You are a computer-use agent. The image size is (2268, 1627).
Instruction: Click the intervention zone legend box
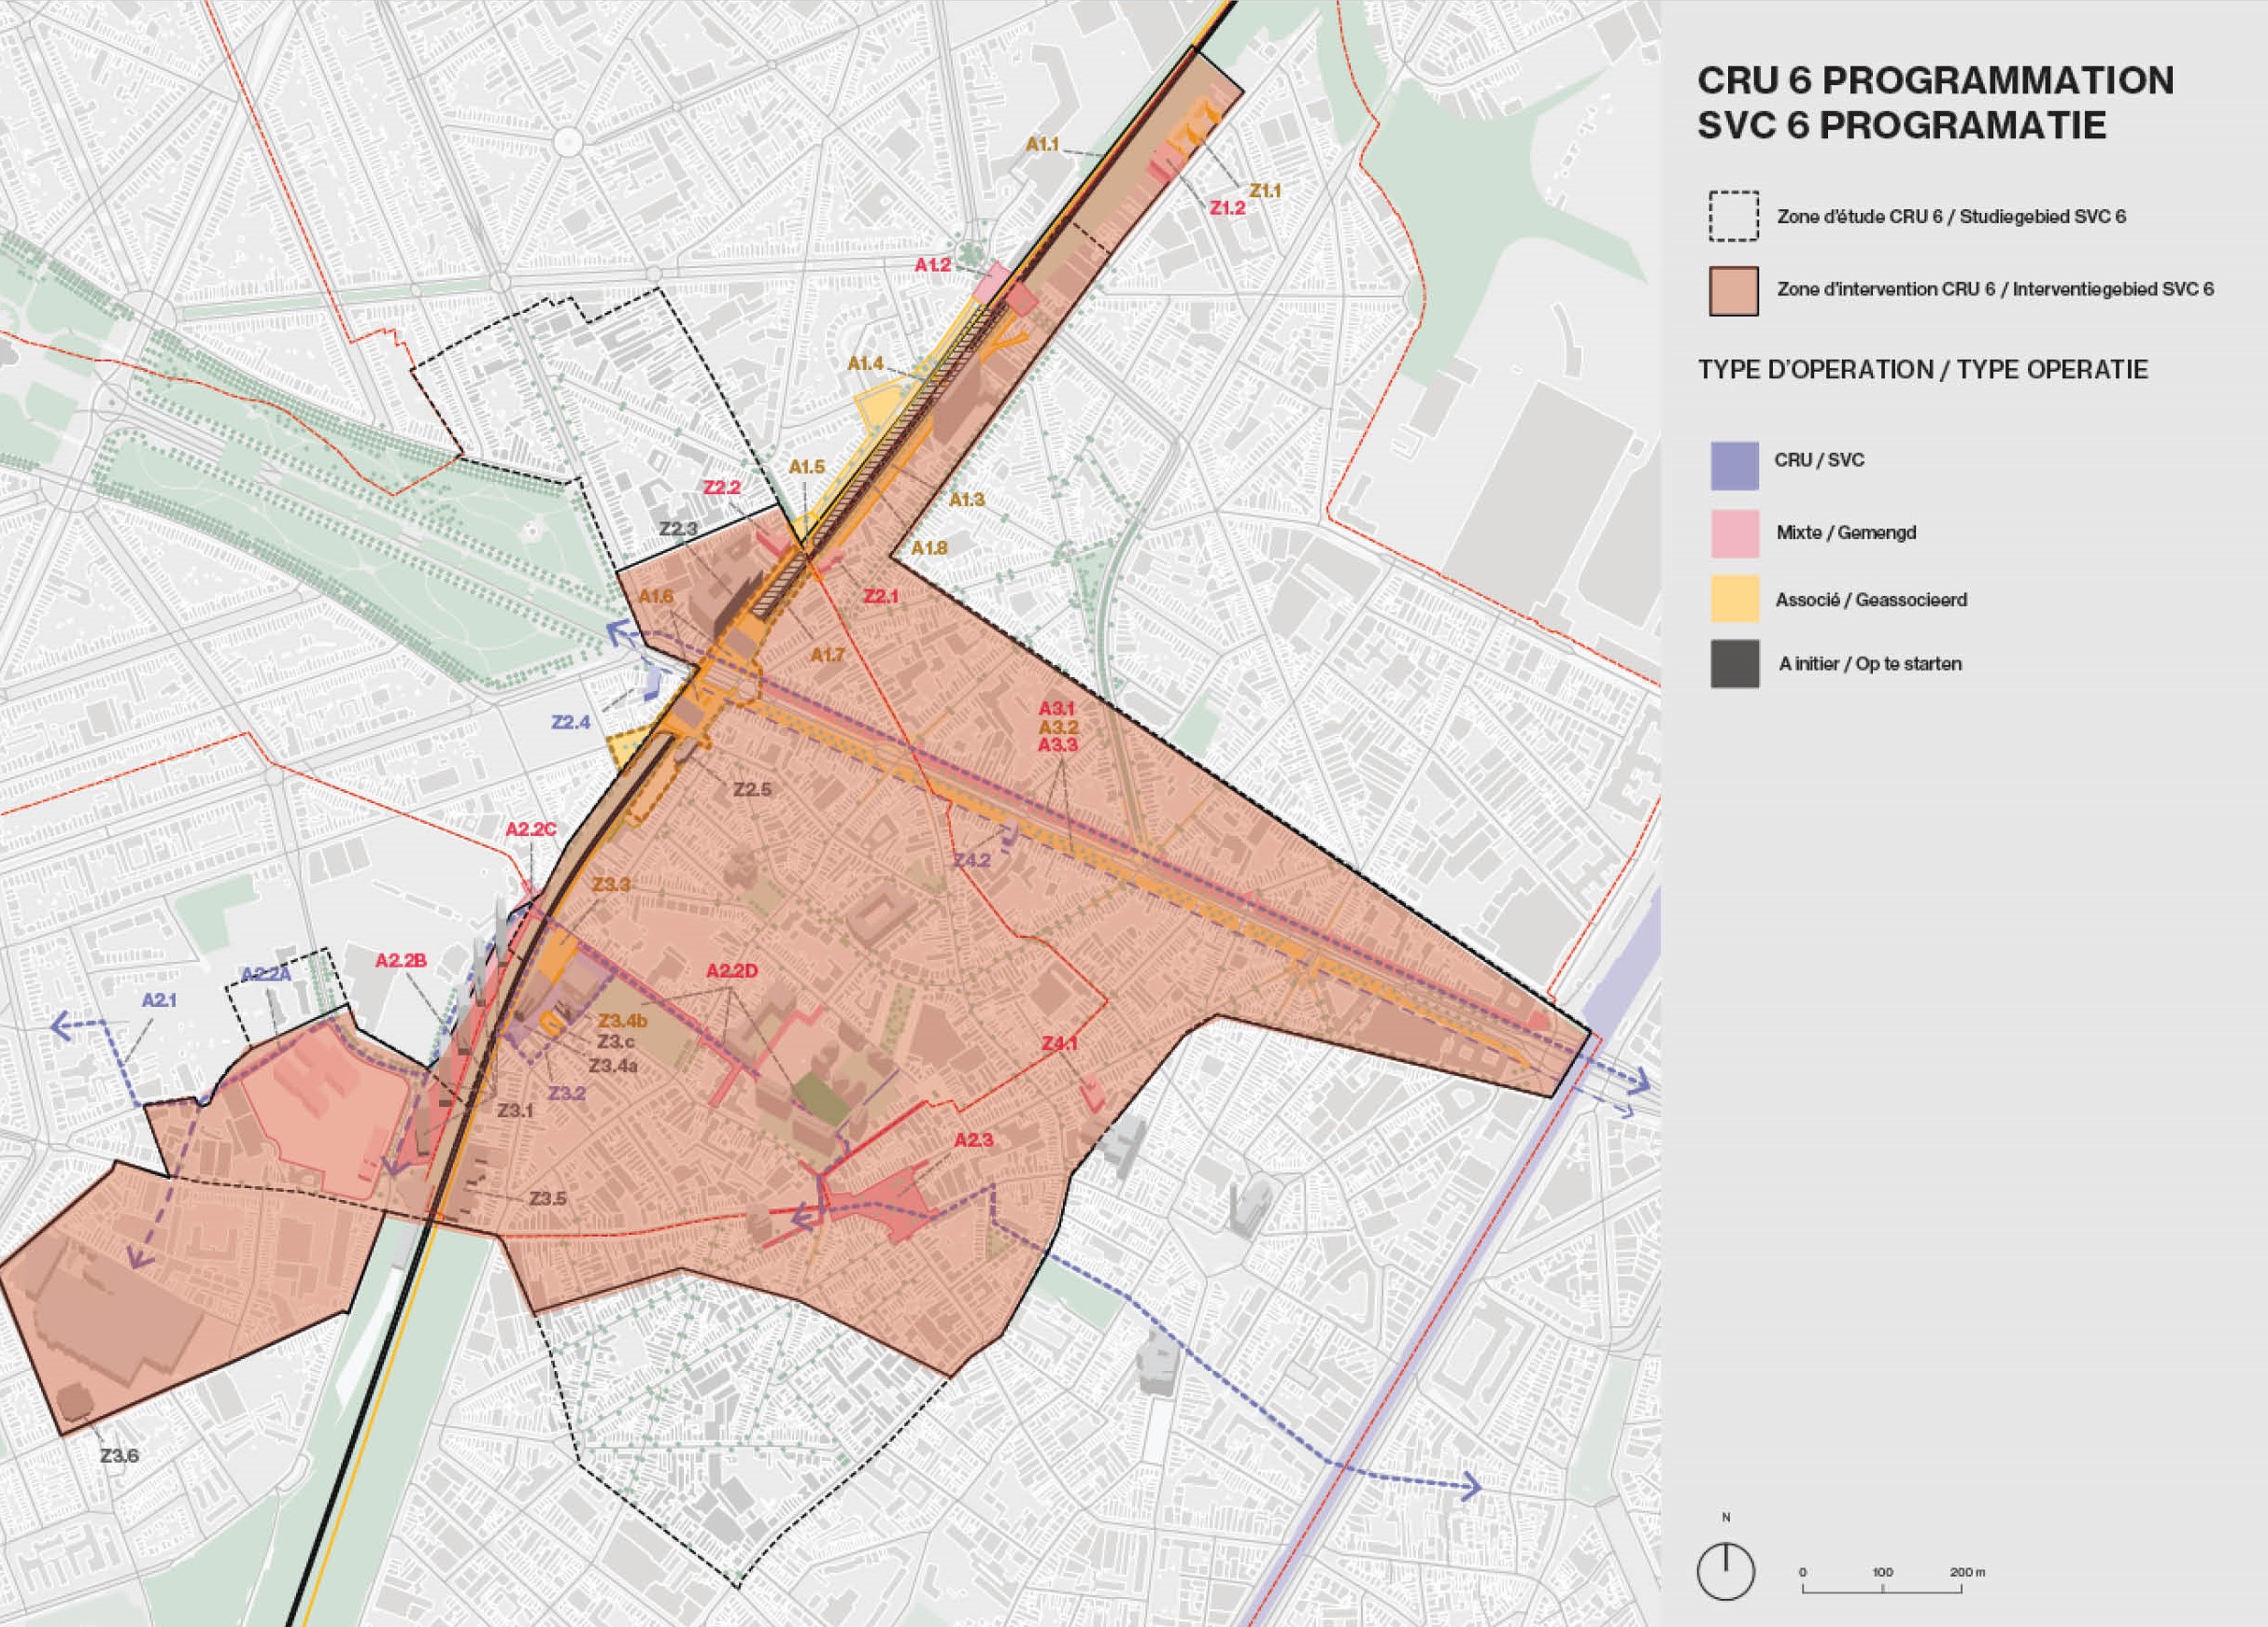1733,290
